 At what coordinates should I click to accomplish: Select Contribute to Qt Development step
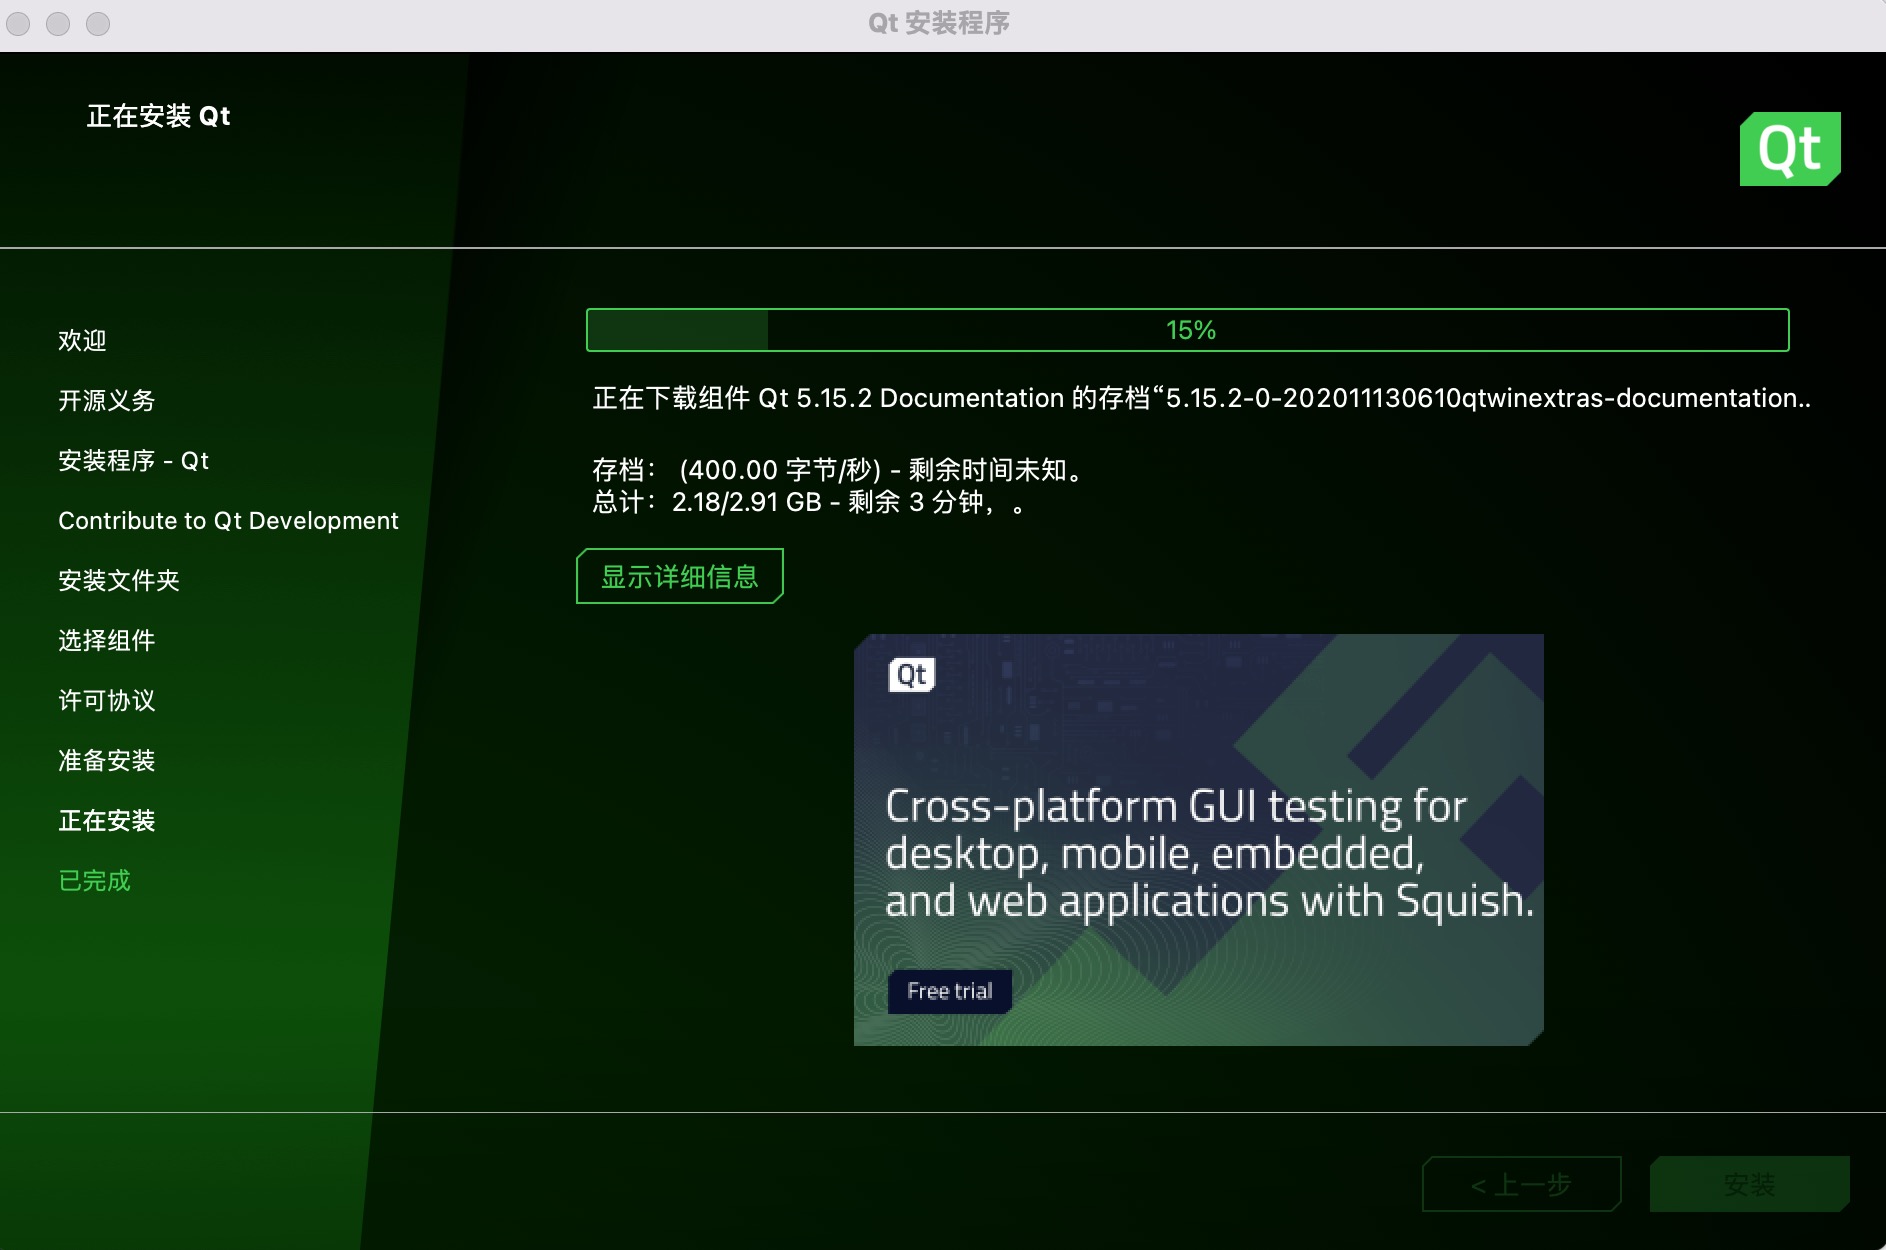click(228, 521)
